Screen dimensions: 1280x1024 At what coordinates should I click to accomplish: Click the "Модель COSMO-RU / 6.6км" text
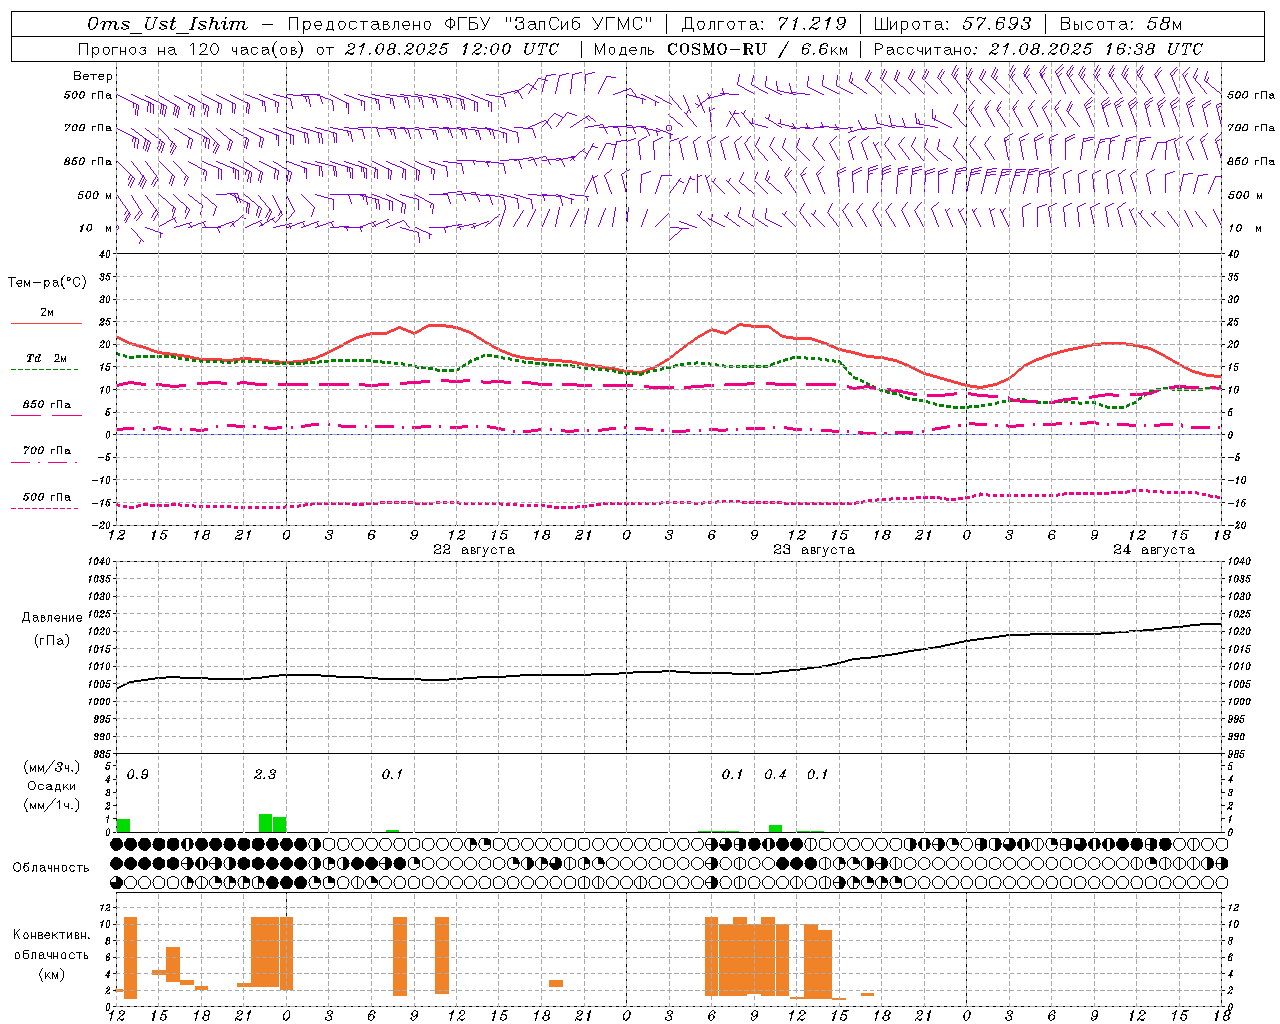coord(721,49)
